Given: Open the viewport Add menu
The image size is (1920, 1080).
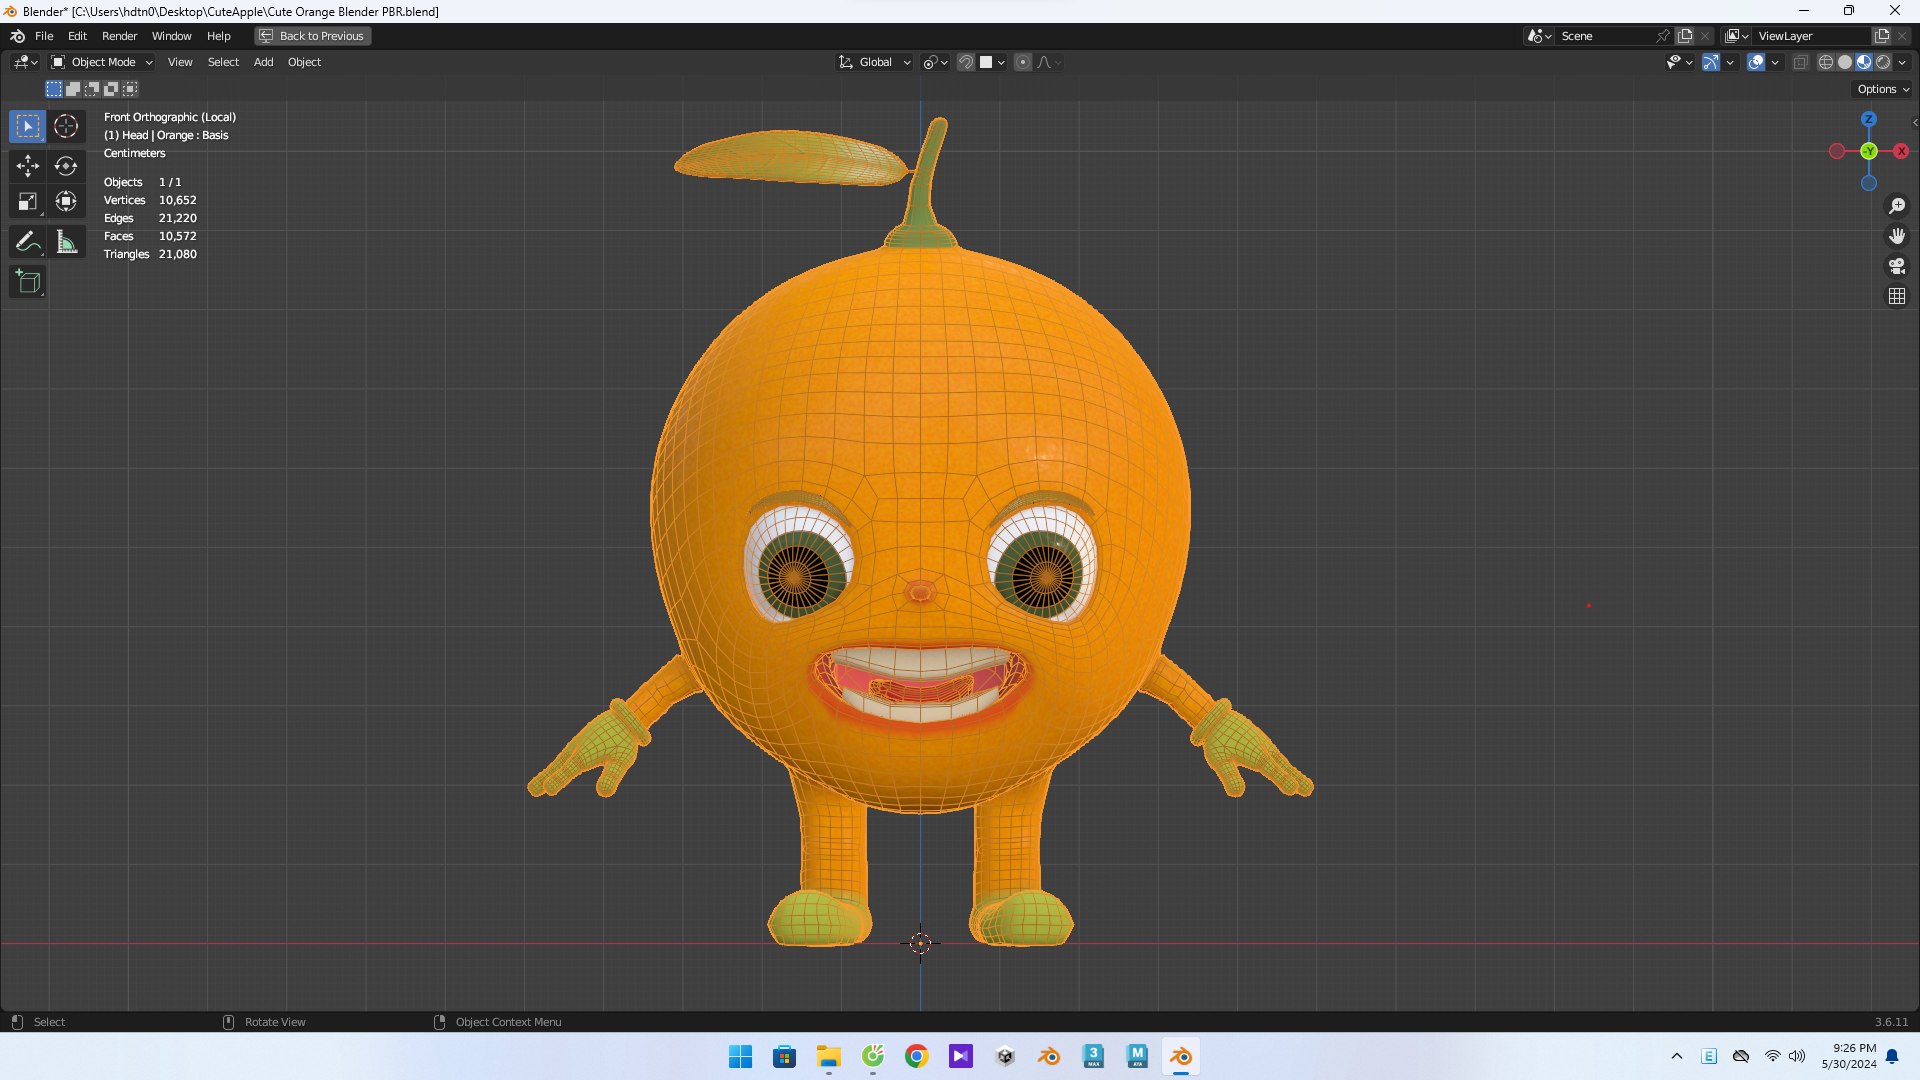Looking at the screenshot, I should click(263, 62).
